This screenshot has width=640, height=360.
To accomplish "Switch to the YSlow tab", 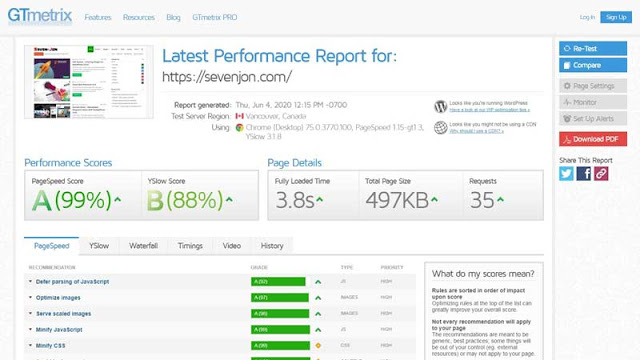I will [x=99, y=246].
